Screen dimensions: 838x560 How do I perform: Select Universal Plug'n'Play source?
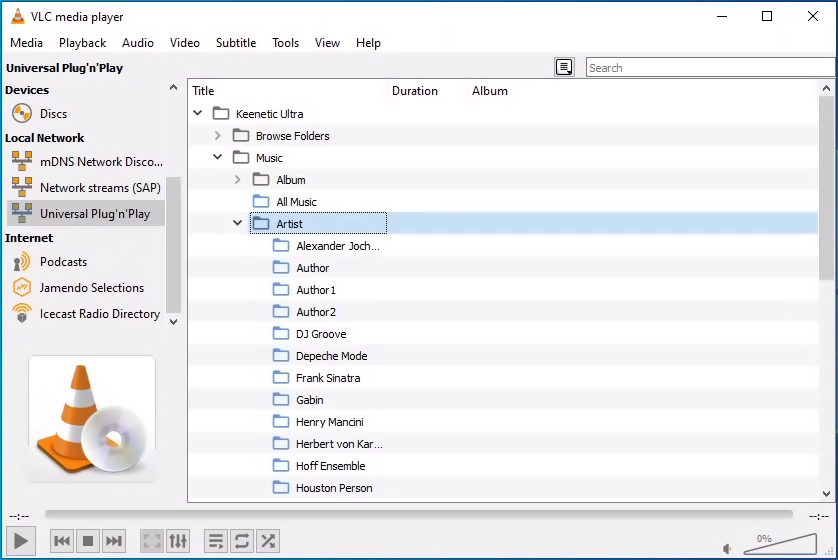(86, 214)
